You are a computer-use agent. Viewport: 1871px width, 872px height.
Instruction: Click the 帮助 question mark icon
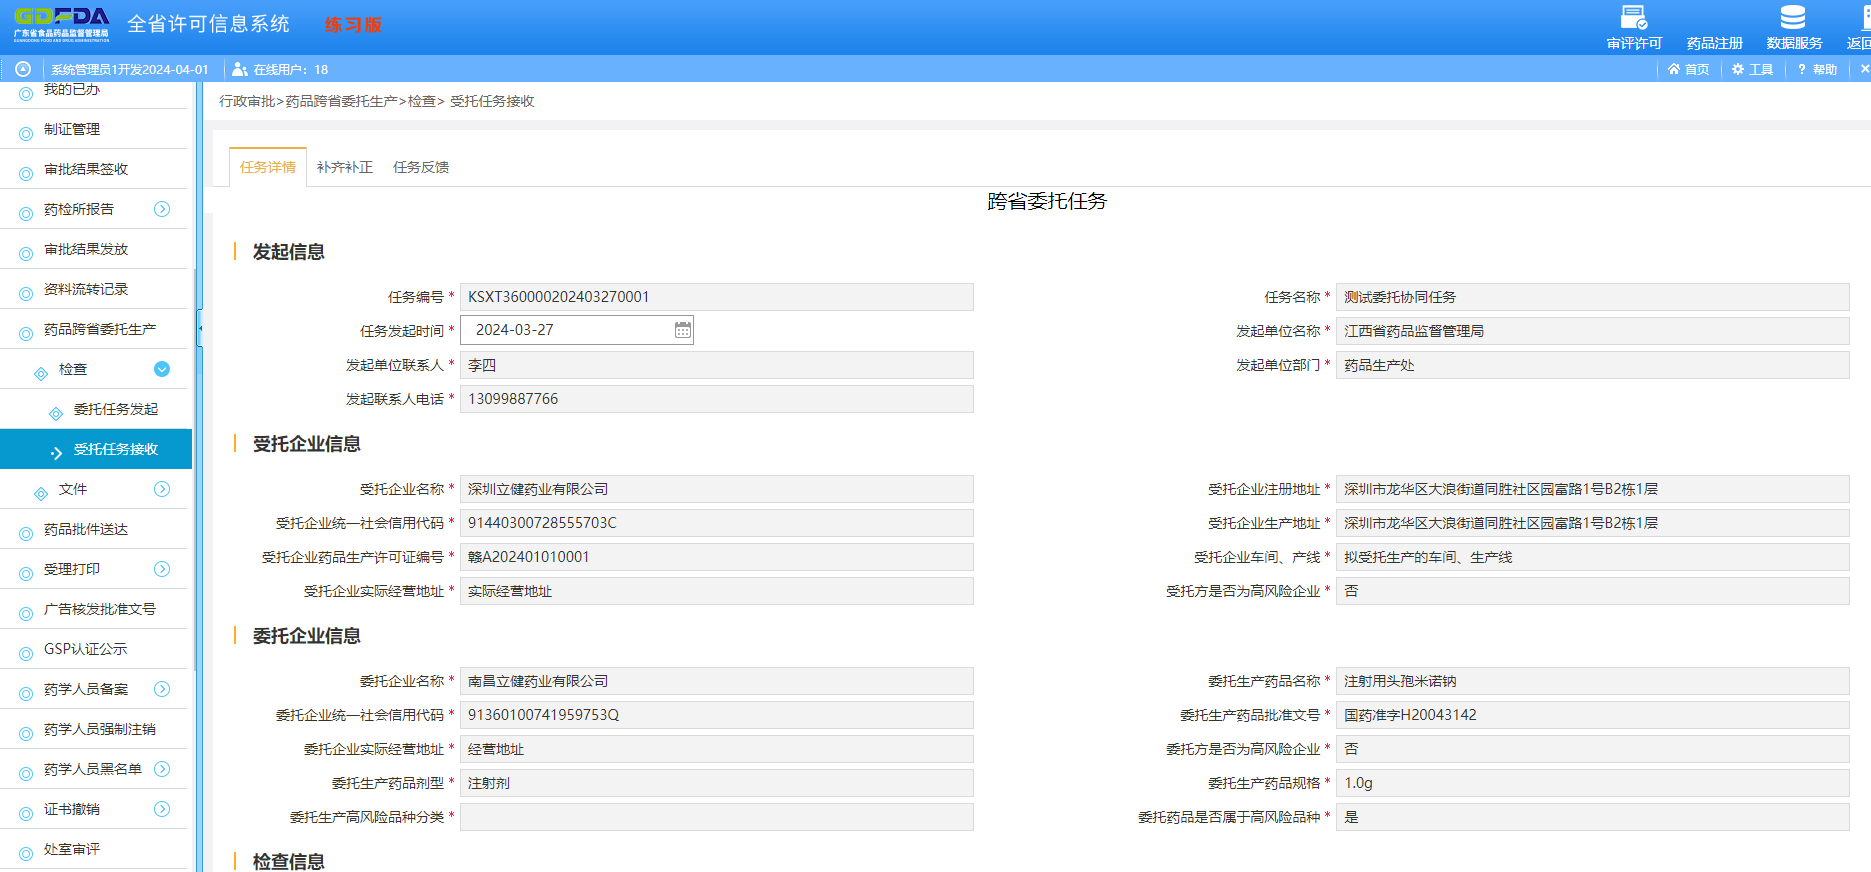pos(1802,69)
